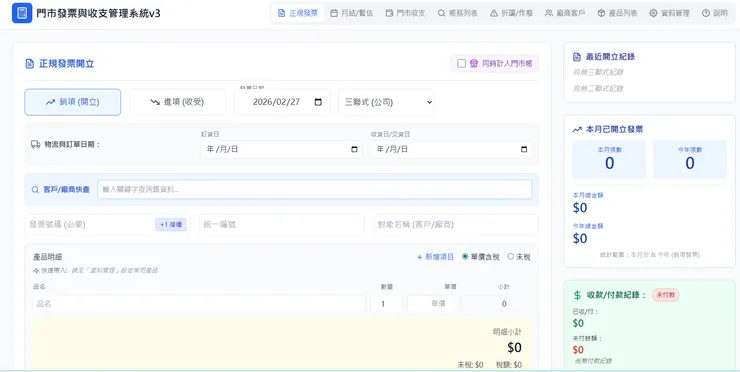Click the 產品明細 section title
Screen dimensions: 740x372
tap(48, 257)
